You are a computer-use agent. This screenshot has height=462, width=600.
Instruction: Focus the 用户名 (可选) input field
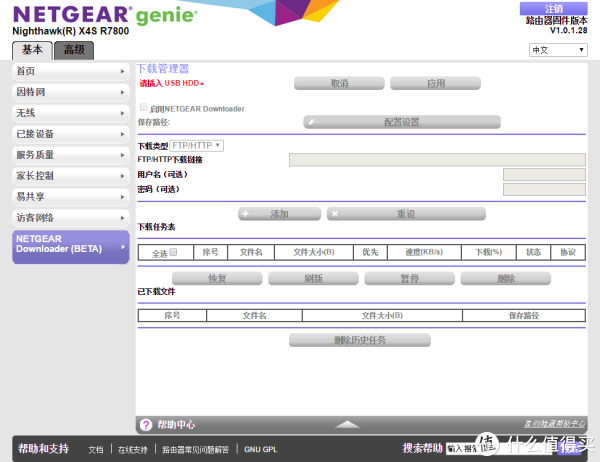[544, 175]
